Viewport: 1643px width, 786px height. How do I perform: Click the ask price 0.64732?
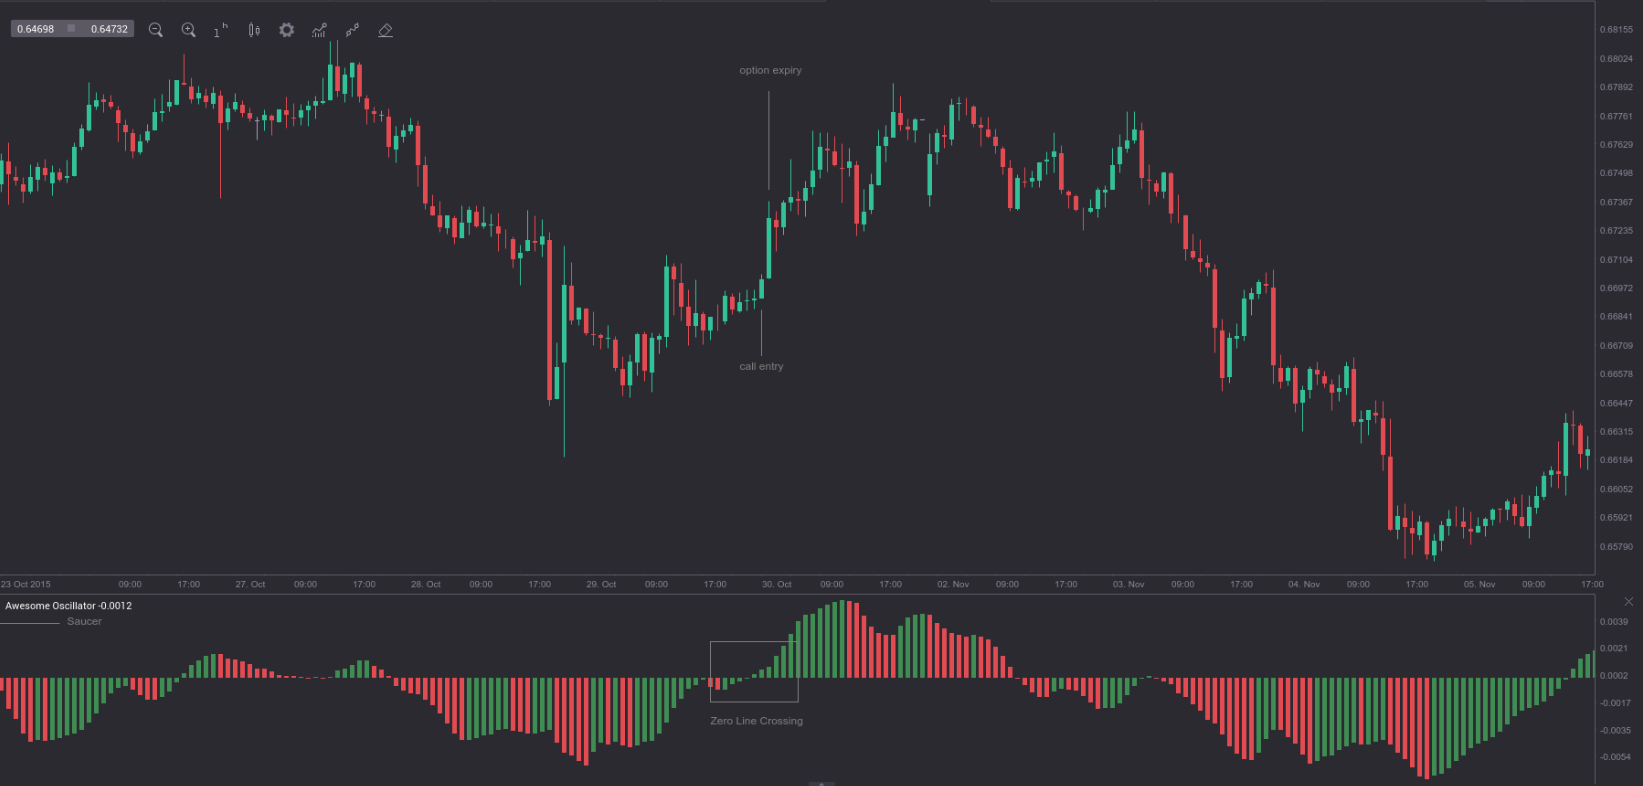(109, 29)
